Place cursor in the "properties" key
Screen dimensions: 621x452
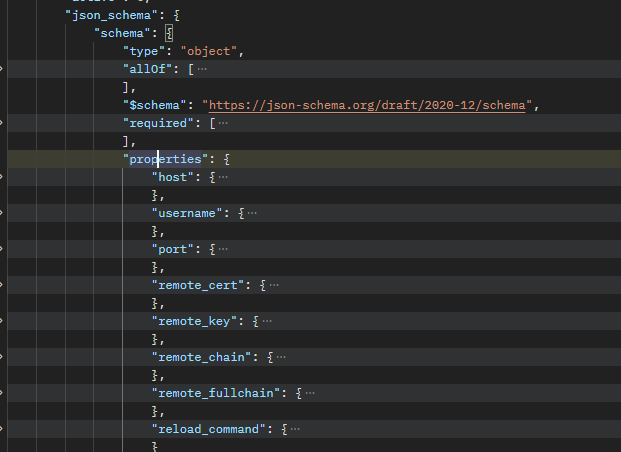click(165, 159)
